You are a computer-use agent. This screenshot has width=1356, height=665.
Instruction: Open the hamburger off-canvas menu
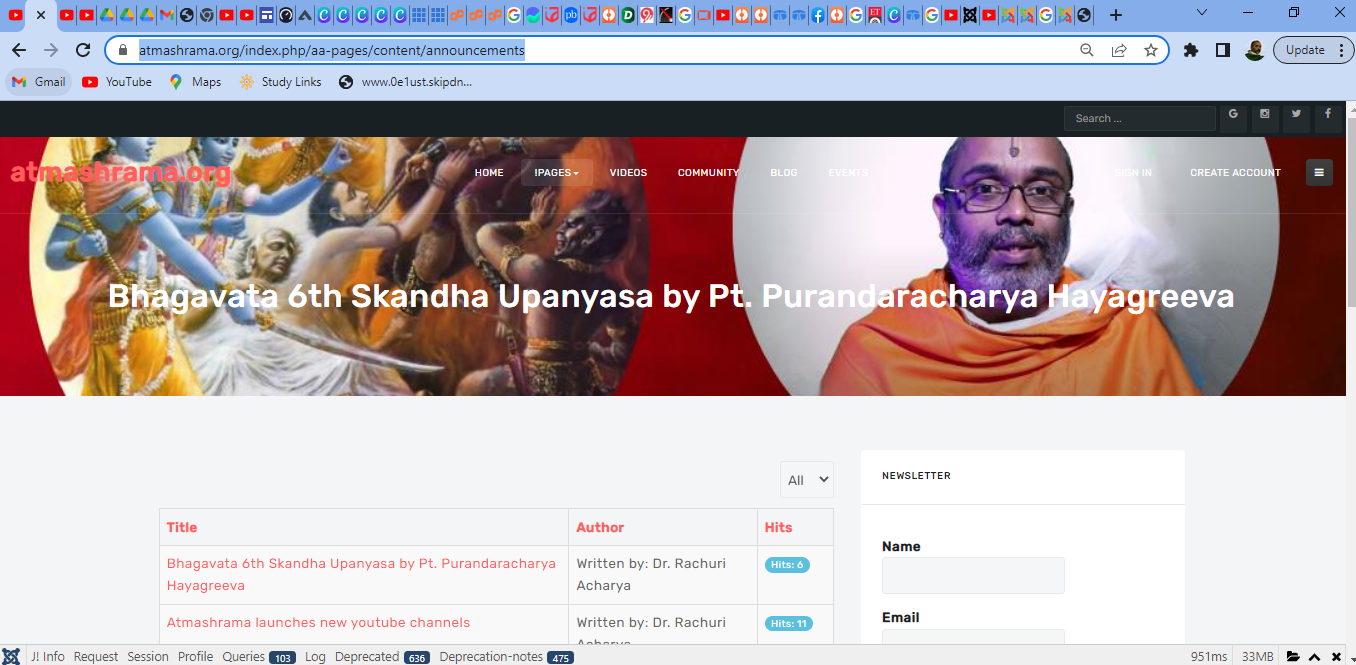tap(1319, 172)
